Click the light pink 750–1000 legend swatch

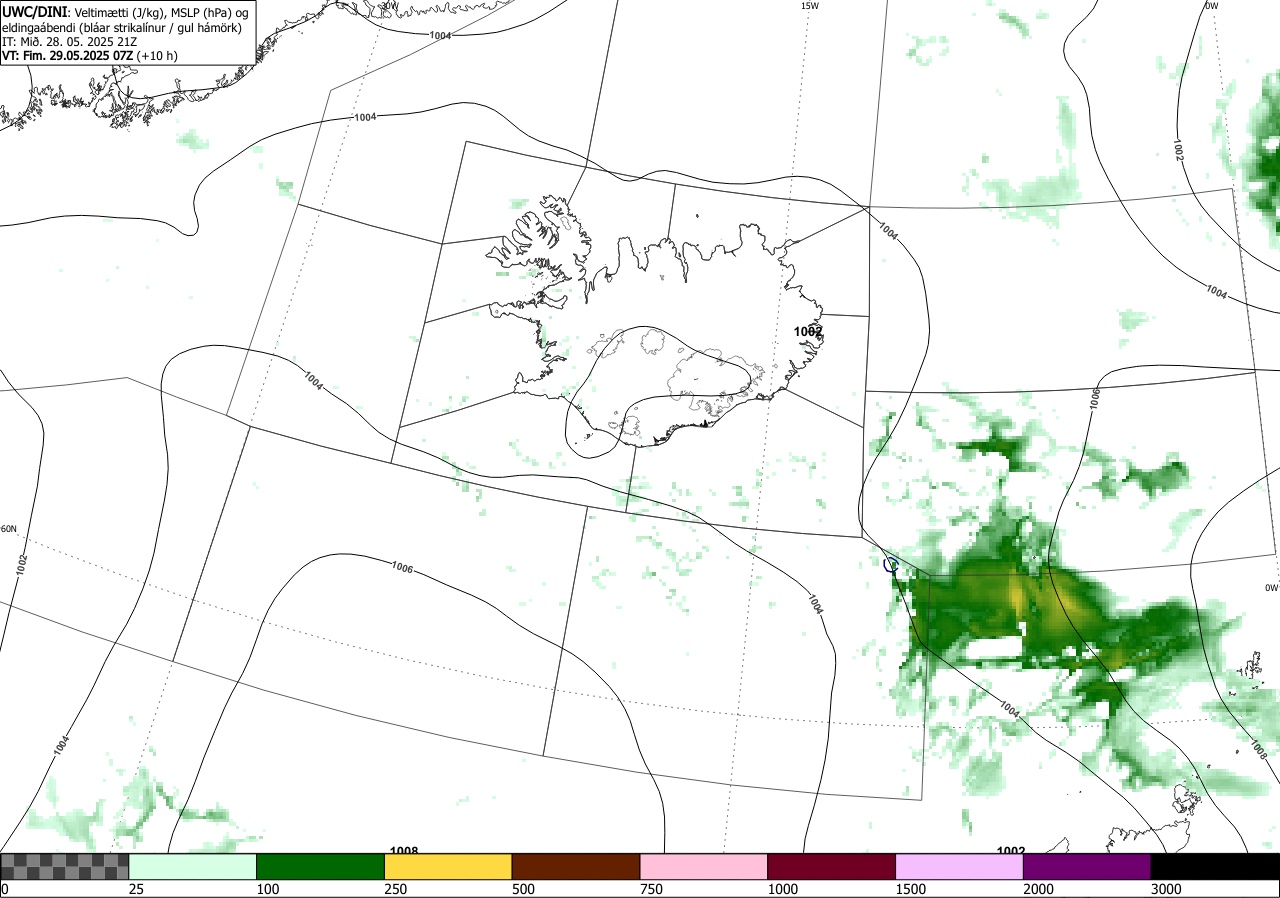click(x=704, y=866)
